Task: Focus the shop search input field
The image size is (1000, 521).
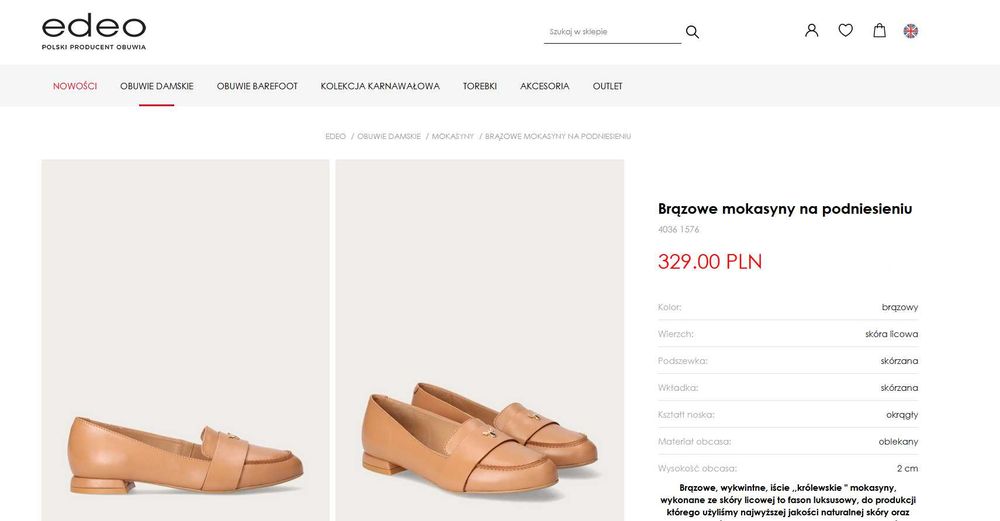Action: tap(612, 32)
